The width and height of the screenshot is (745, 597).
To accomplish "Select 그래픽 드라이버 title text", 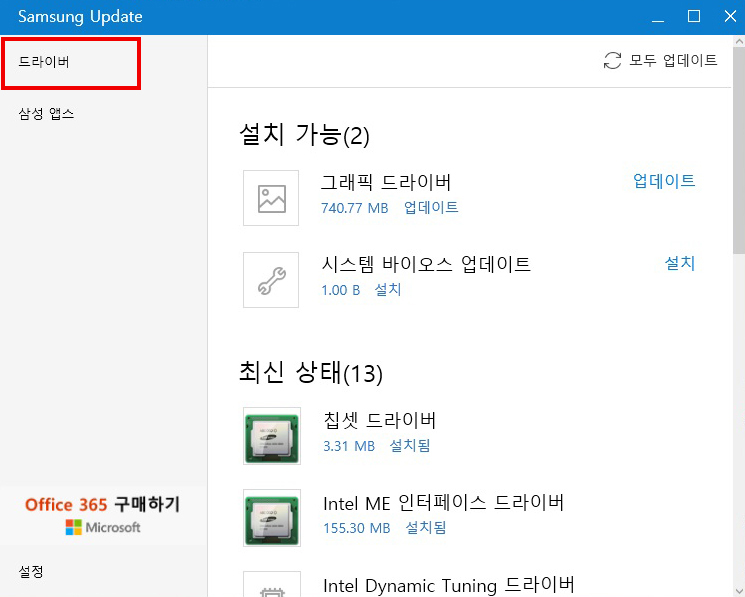I will point(386,182).
